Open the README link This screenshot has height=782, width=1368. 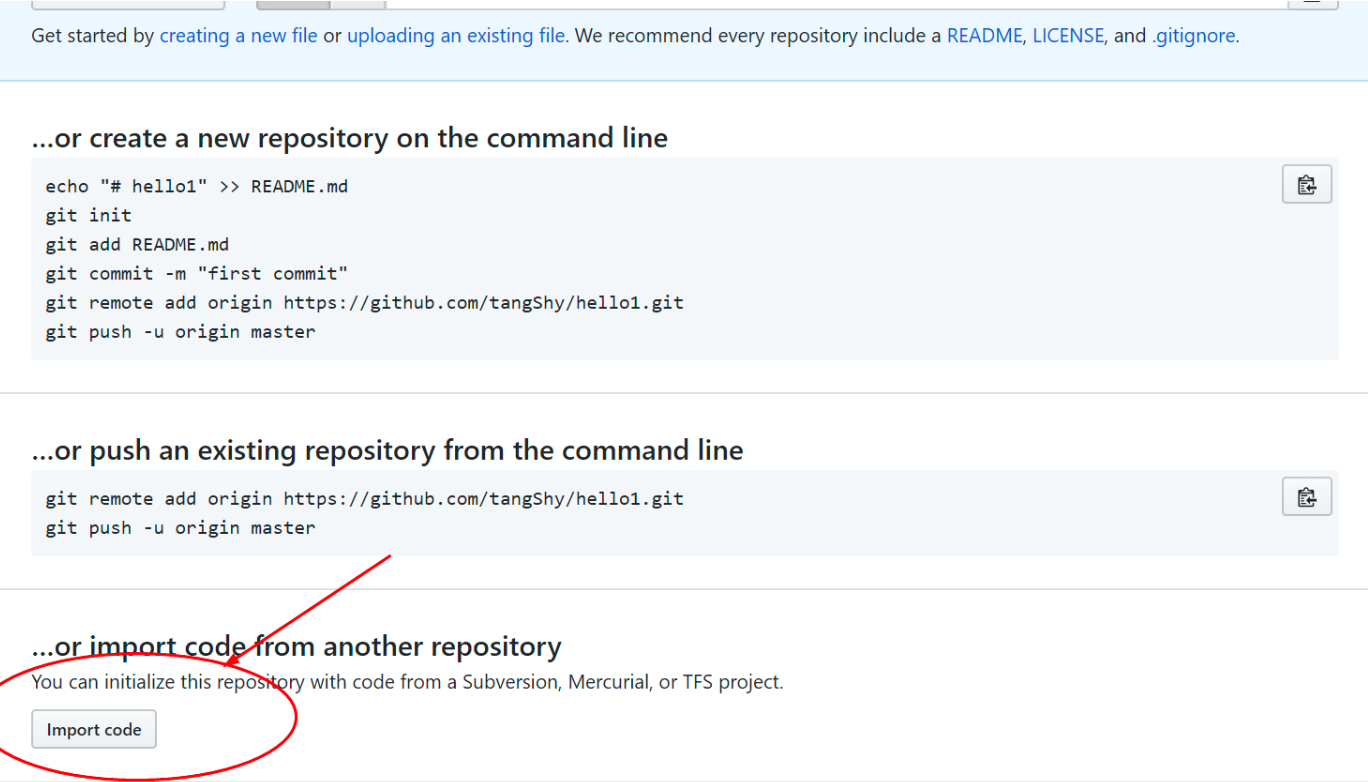coord(984,36)
